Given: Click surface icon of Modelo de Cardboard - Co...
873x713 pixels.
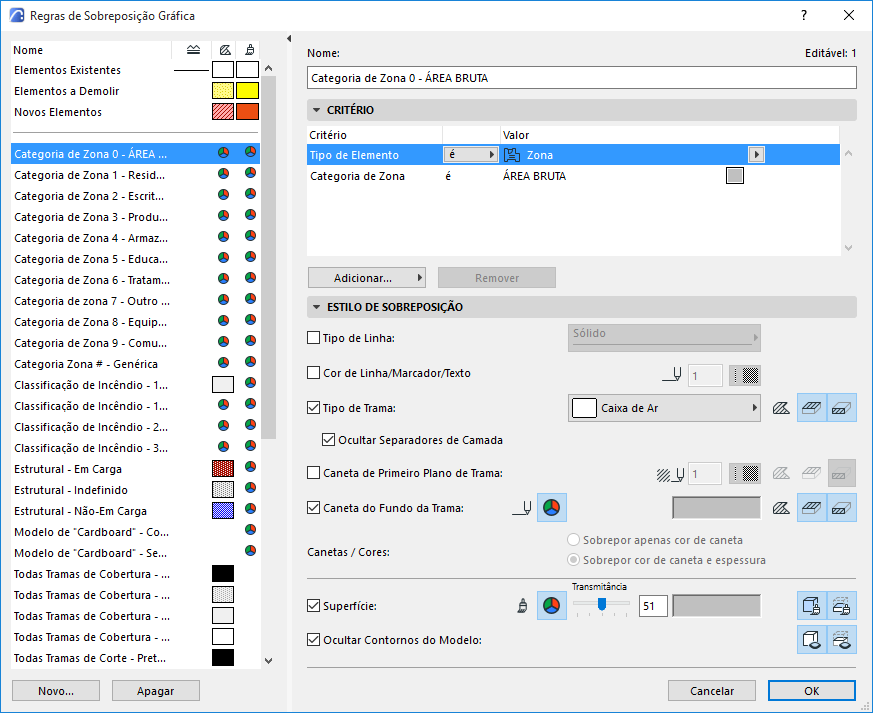Looking at the screenshot, I should (251, 530).
